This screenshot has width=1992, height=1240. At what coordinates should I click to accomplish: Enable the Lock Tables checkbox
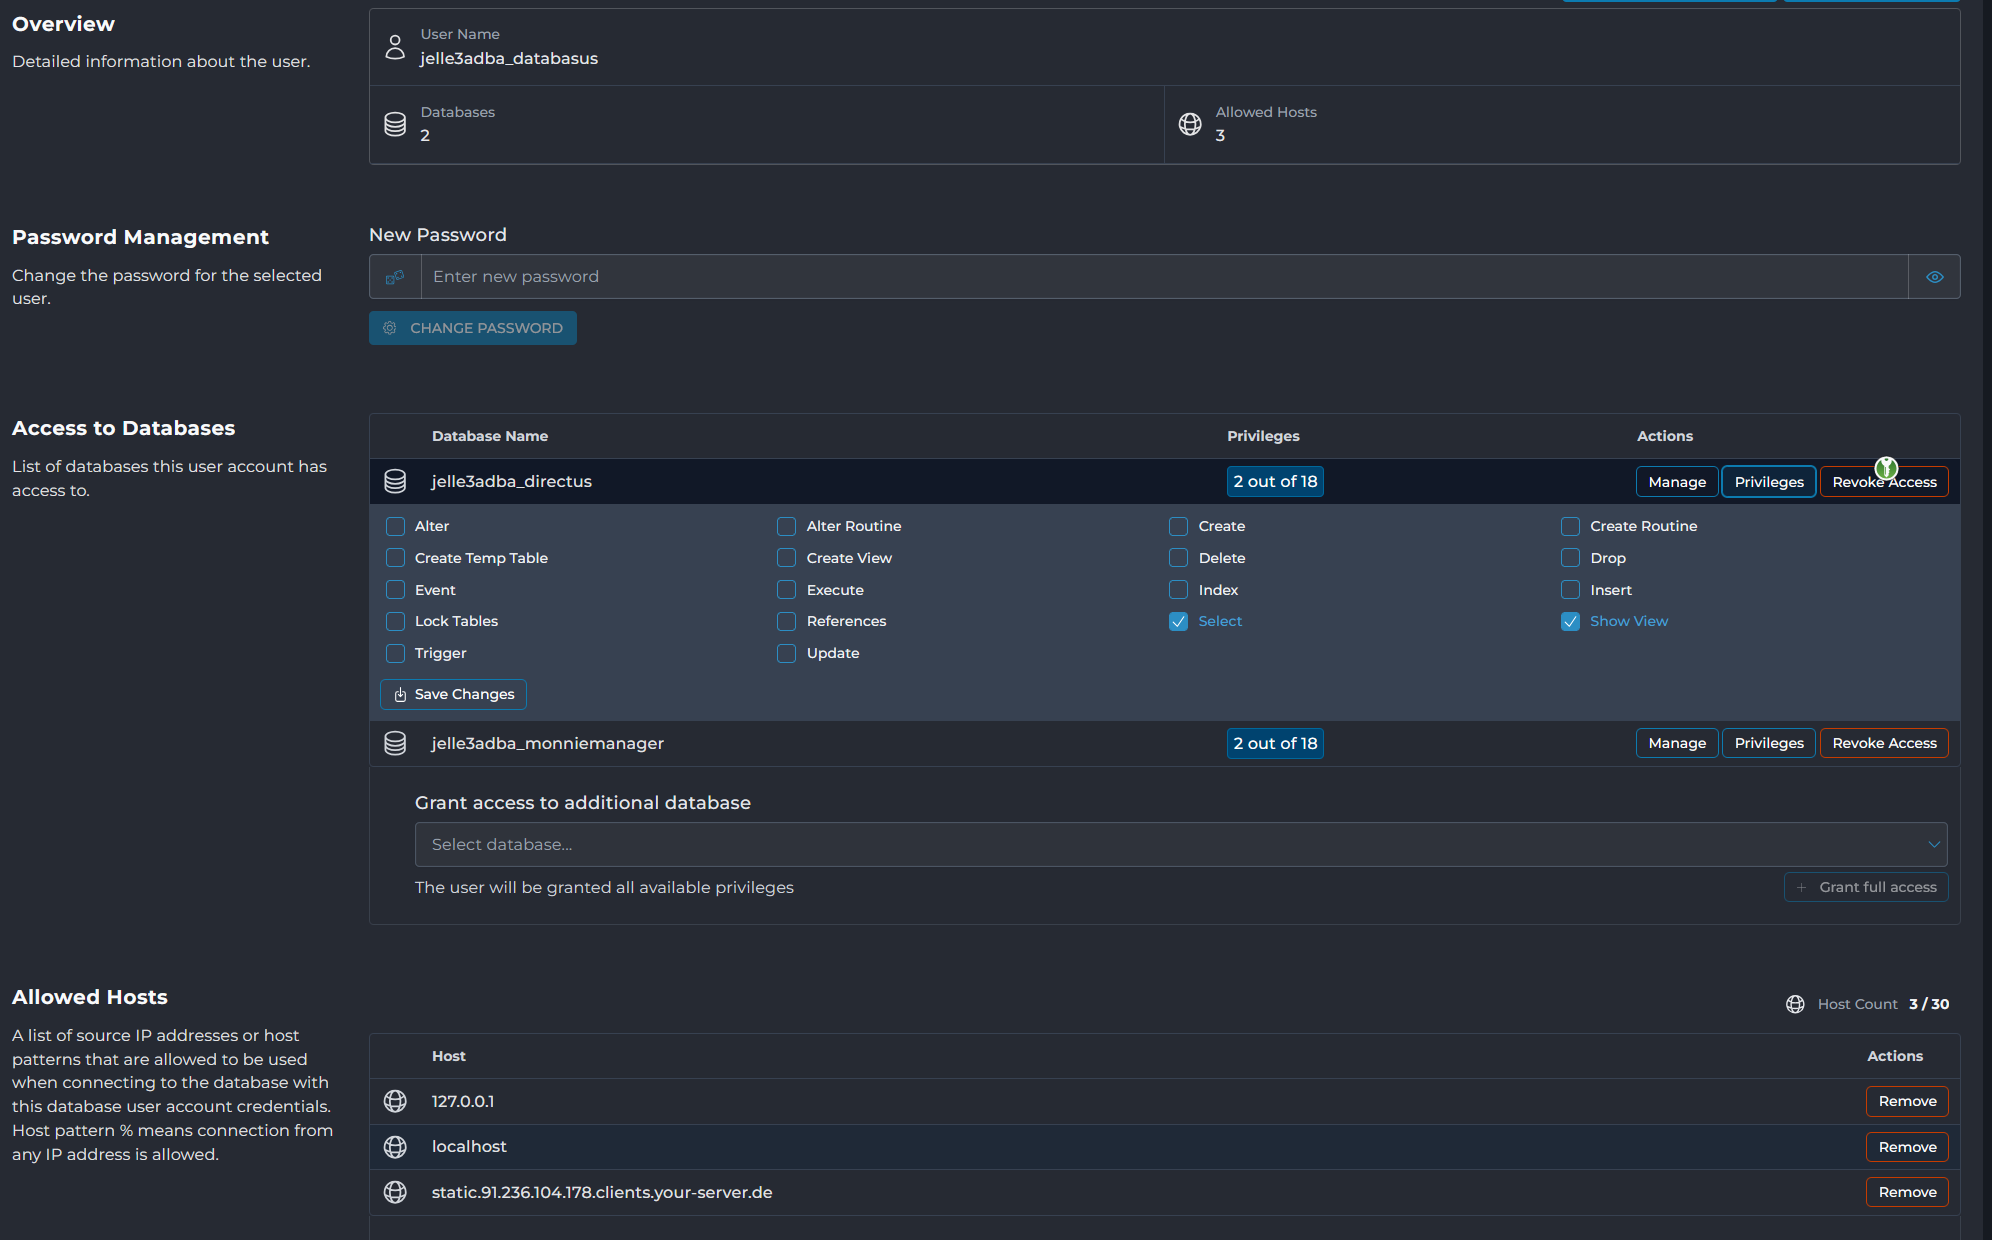point(396,621)
